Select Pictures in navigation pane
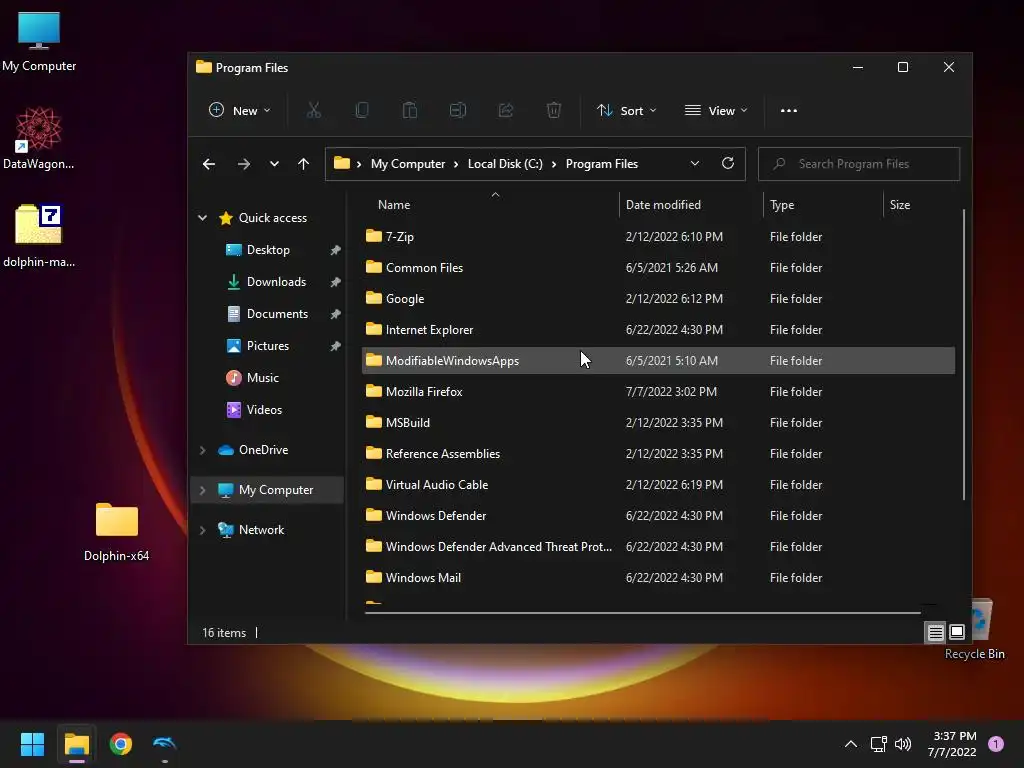Viewport: 1024px width, 768px height. click(x=268, y=346)
